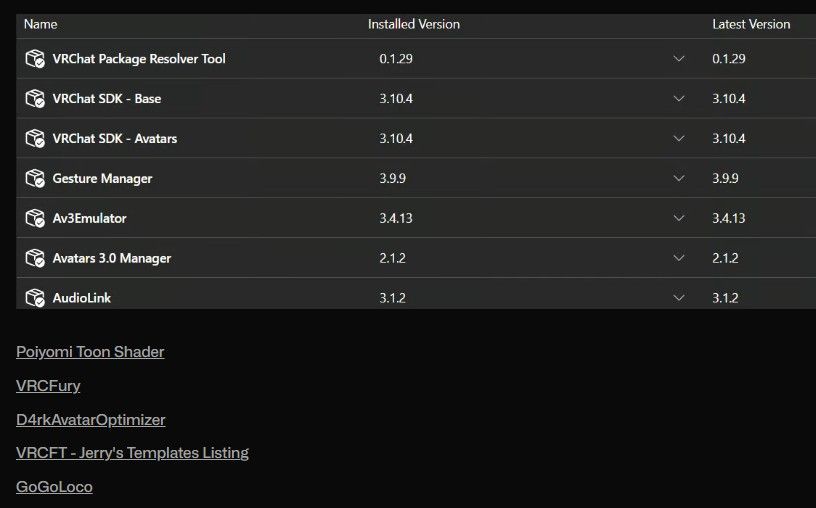This screenshot has height=508, width=816.
Task: Follow the VRCFury link
Action: click(48, 386)
